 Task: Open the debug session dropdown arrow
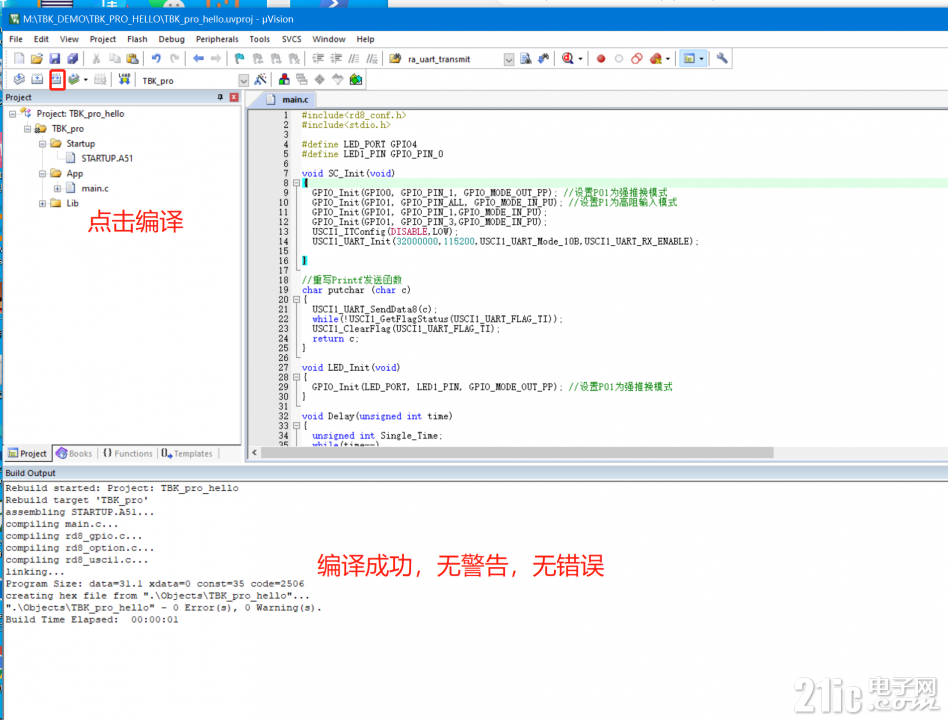tap(580, 59)
